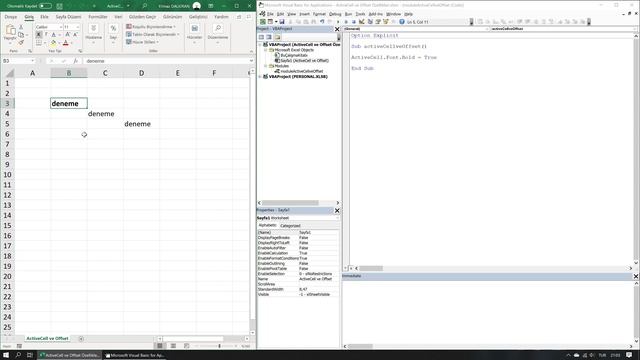This screenshot has height=360, width=640.
Task: Expand VBAProject (PERSONAL.XLSB) node
Action: click(260, 76)
